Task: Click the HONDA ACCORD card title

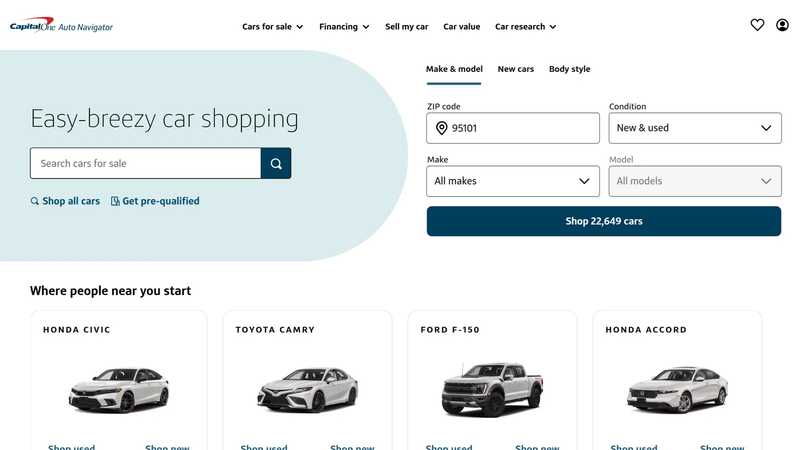Action: [646, 330]
